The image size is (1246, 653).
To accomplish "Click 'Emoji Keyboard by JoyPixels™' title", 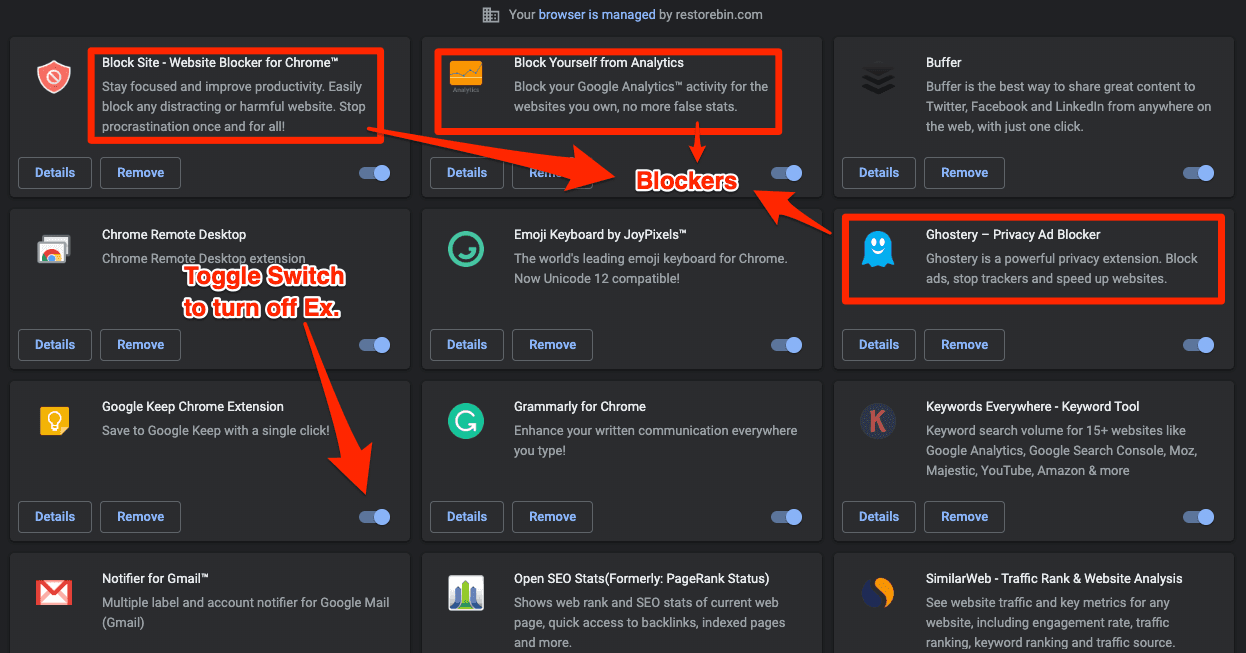I will coord(600,235).
